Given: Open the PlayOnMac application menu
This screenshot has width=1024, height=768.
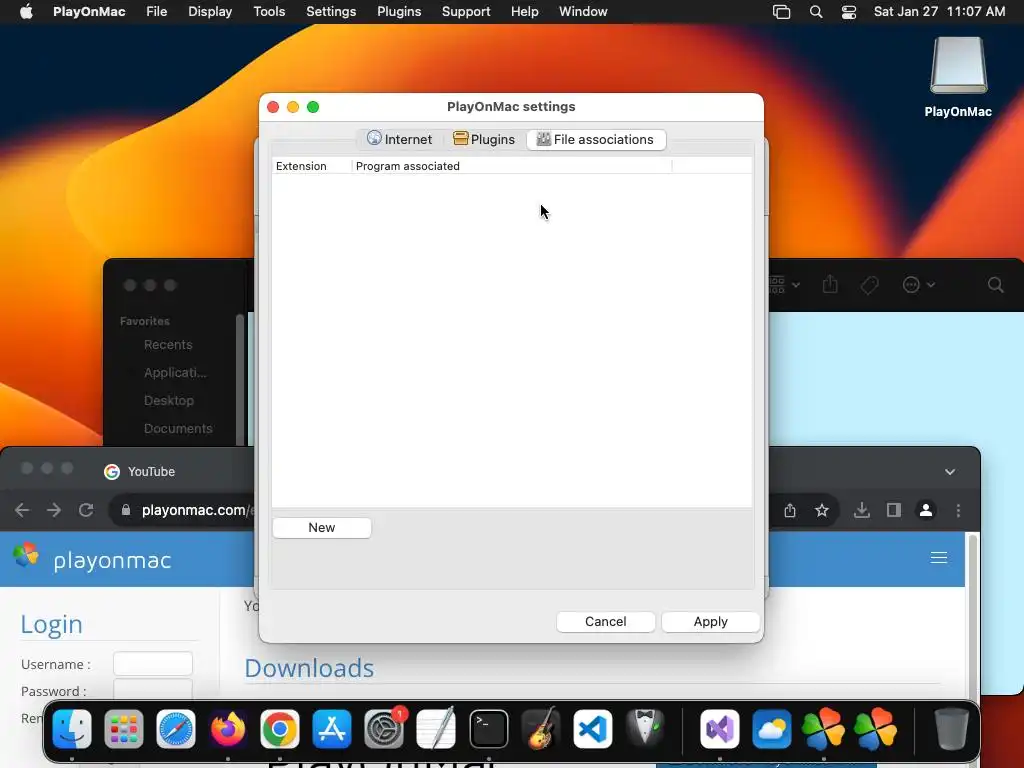Looking at the screenshot, I should tap(89, 12).
